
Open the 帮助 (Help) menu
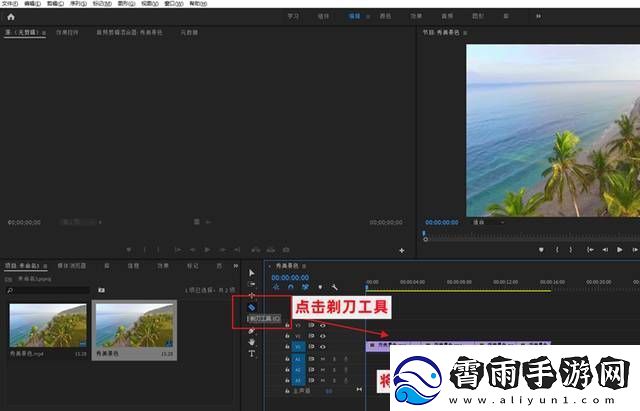point(198,4)
